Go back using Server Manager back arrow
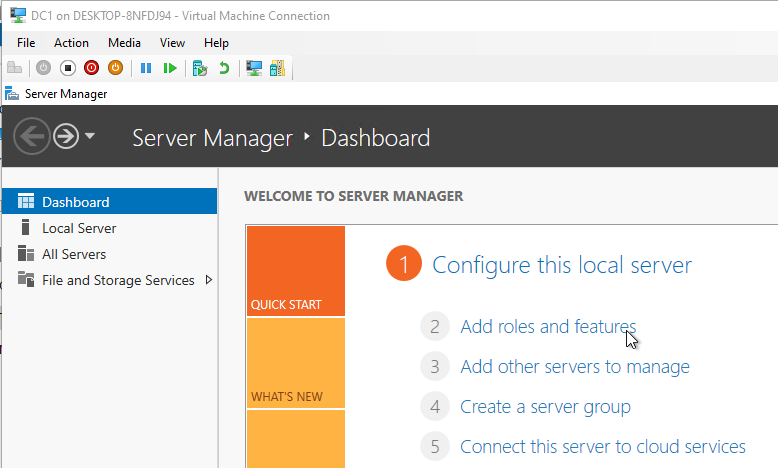The height and width of the screenshot is (468, 778). tap(32, 136)
